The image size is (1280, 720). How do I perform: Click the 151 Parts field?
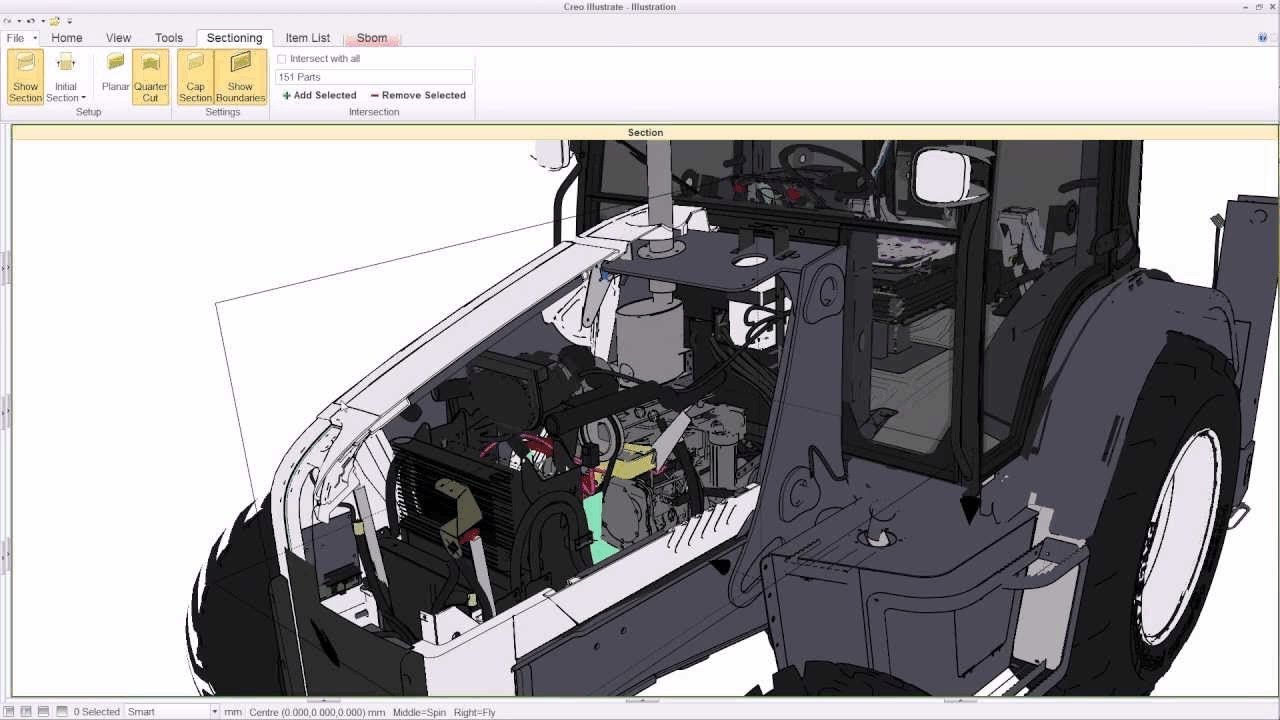tap(374, 77)
